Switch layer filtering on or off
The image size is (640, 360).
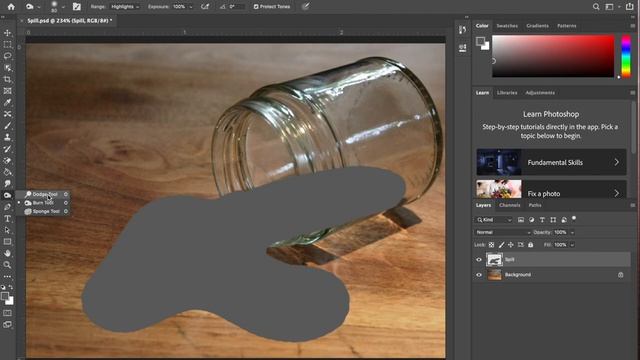pyautogui.click(x=574, y=219)
